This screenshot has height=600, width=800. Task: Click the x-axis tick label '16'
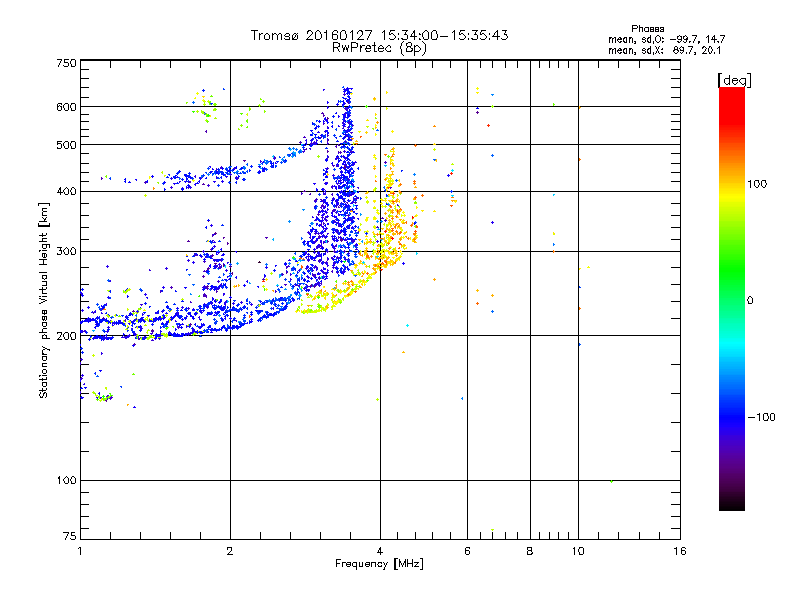tap(680, 551)
